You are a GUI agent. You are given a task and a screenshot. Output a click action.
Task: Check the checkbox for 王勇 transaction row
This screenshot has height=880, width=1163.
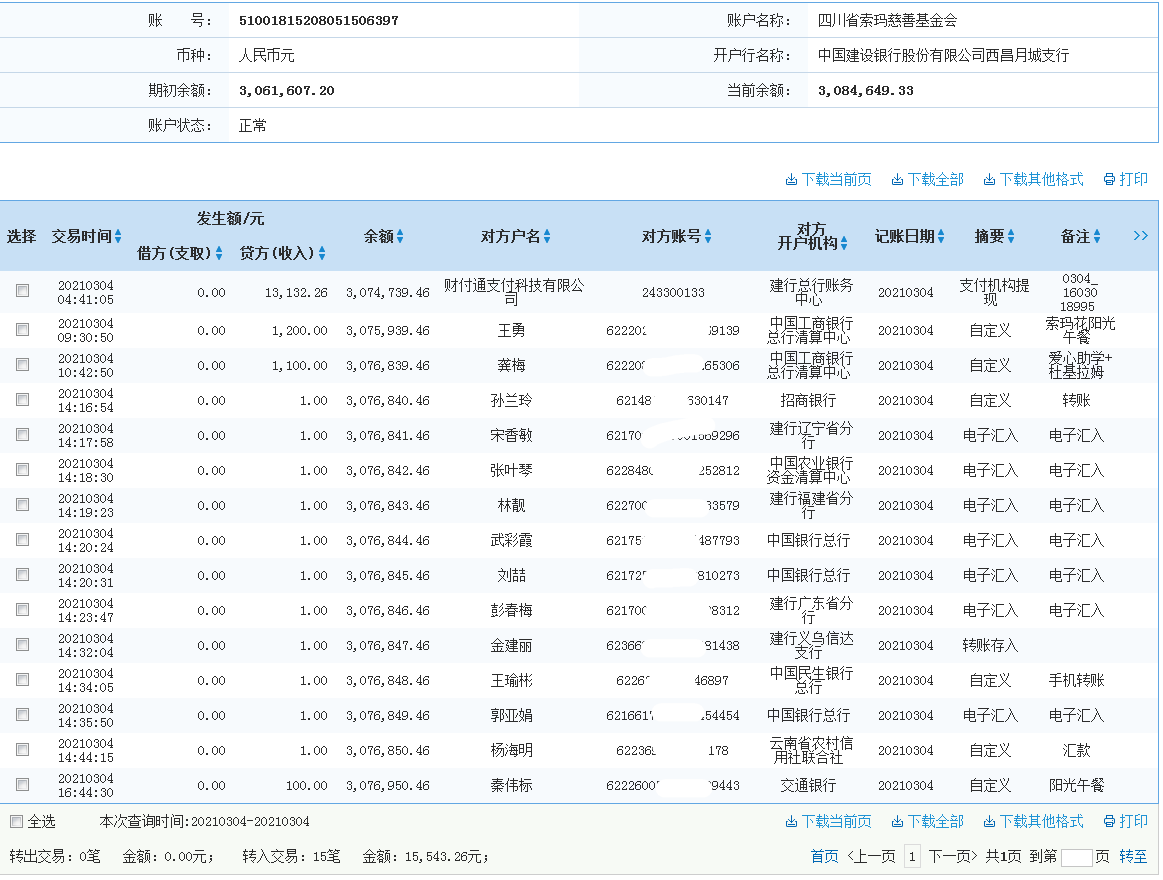[x=22, y=331]
